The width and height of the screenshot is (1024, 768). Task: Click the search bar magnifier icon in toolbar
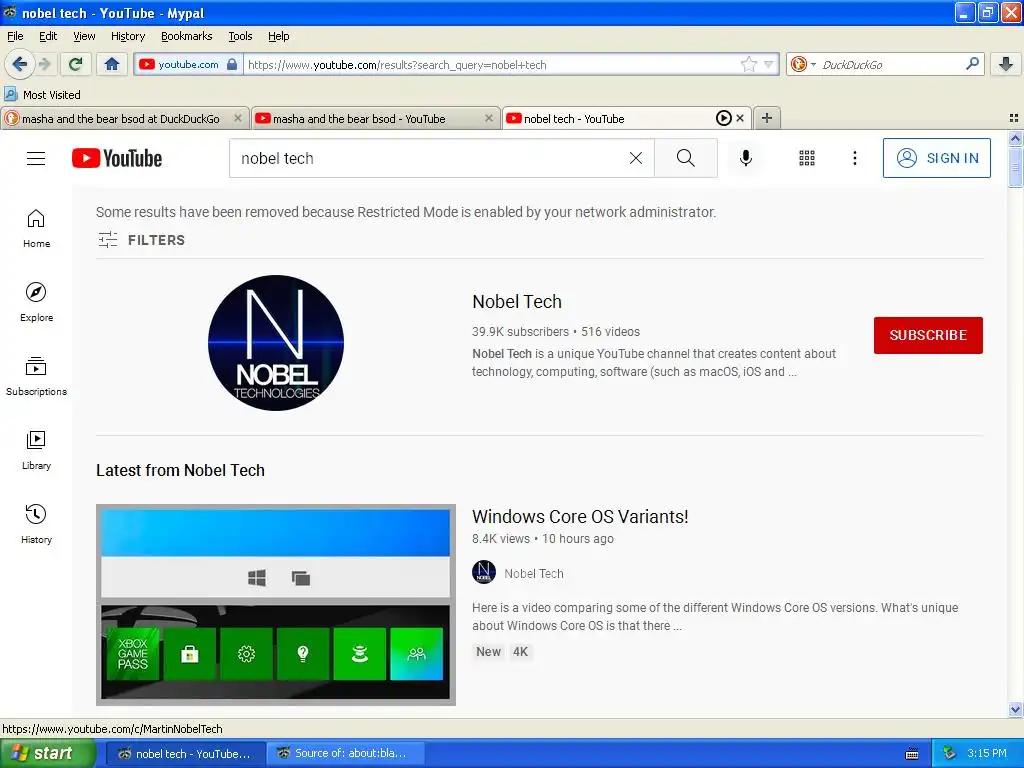tap(972, 64)
